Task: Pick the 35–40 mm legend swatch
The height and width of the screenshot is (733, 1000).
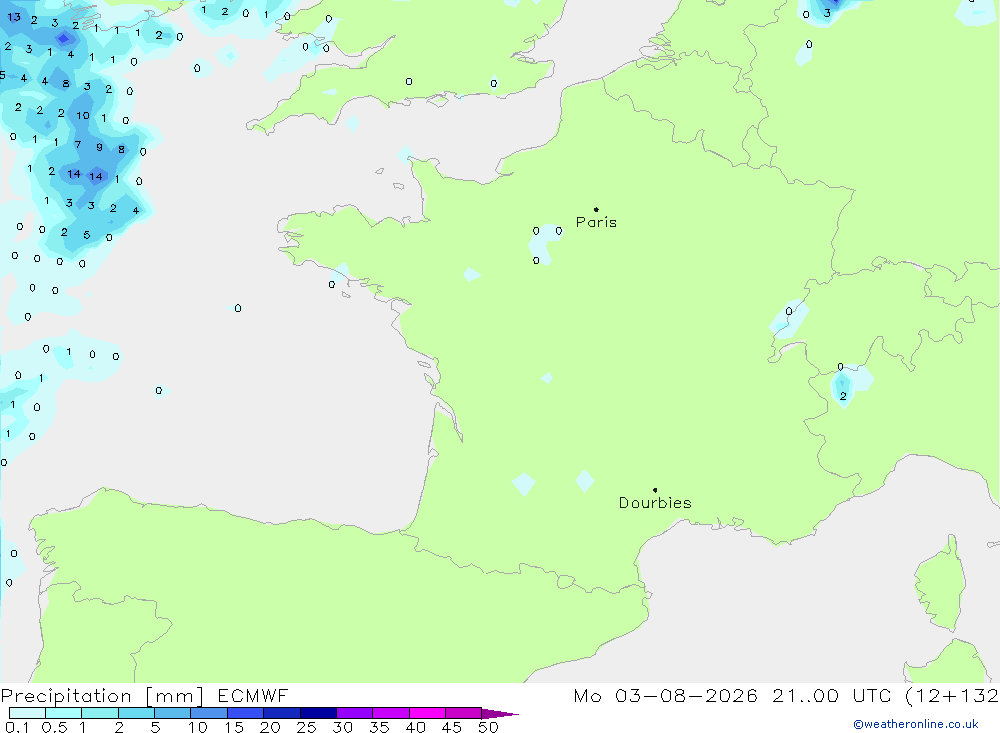Action: pos(390,713)
